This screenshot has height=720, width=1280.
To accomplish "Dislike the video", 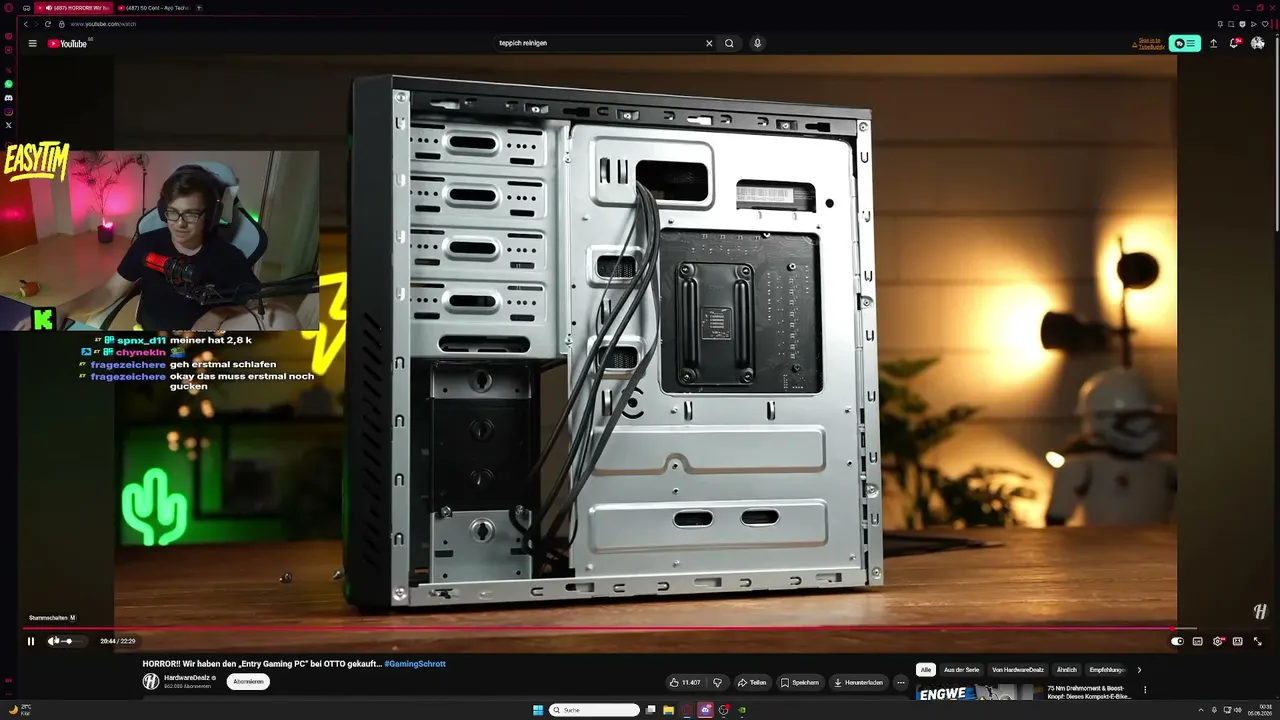I will 717,682.
